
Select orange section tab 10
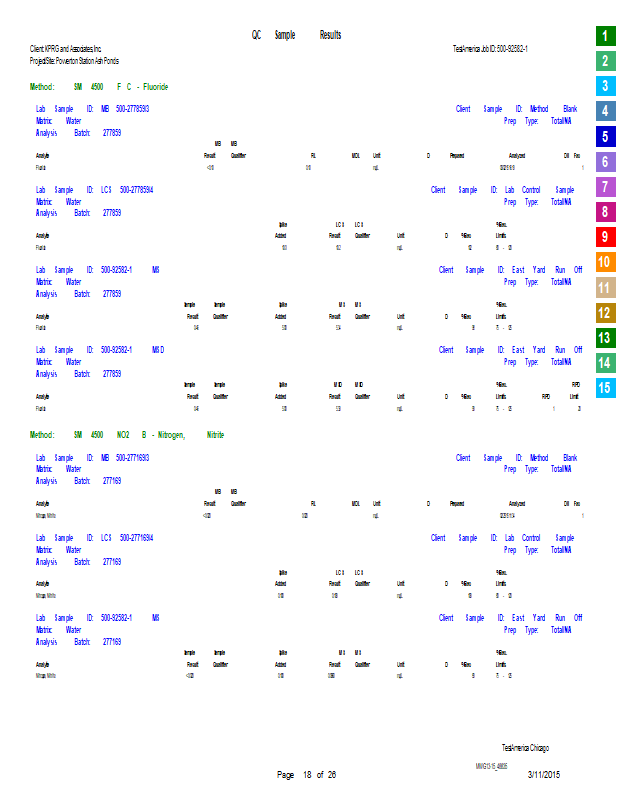coord(605,263)
